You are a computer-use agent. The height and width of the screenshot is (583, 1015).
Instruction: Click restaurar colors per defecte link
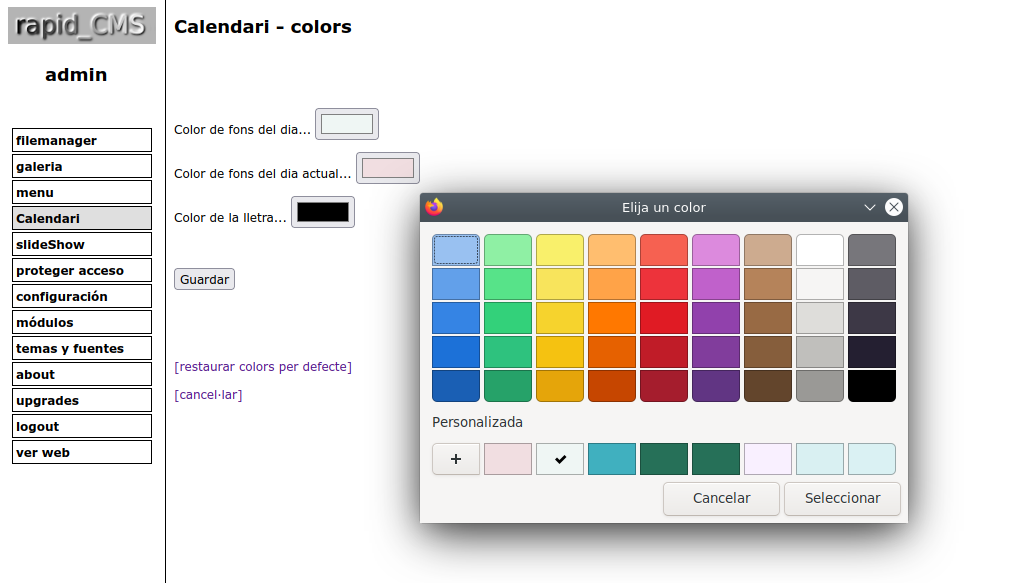[x=263, y=367]
